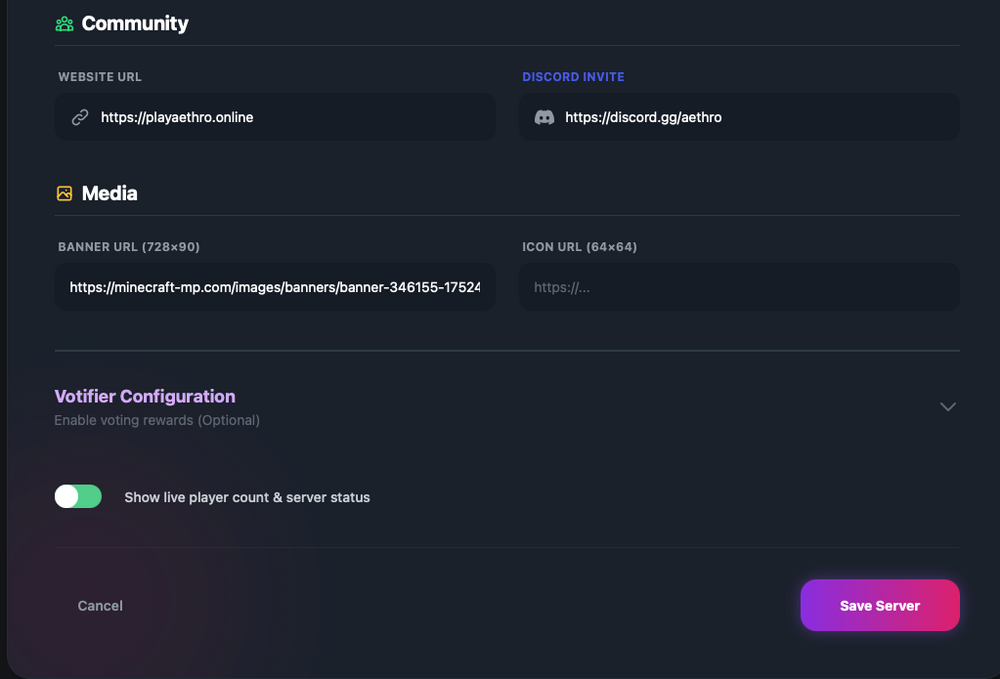Click the Media picture icon
This screenshot has height=679, width=1000.
coord(64,194)
